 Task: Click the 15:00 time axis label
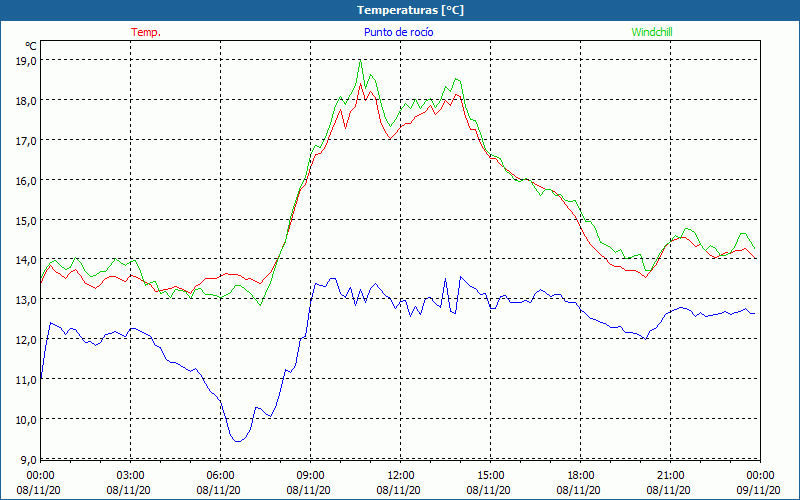490,476
